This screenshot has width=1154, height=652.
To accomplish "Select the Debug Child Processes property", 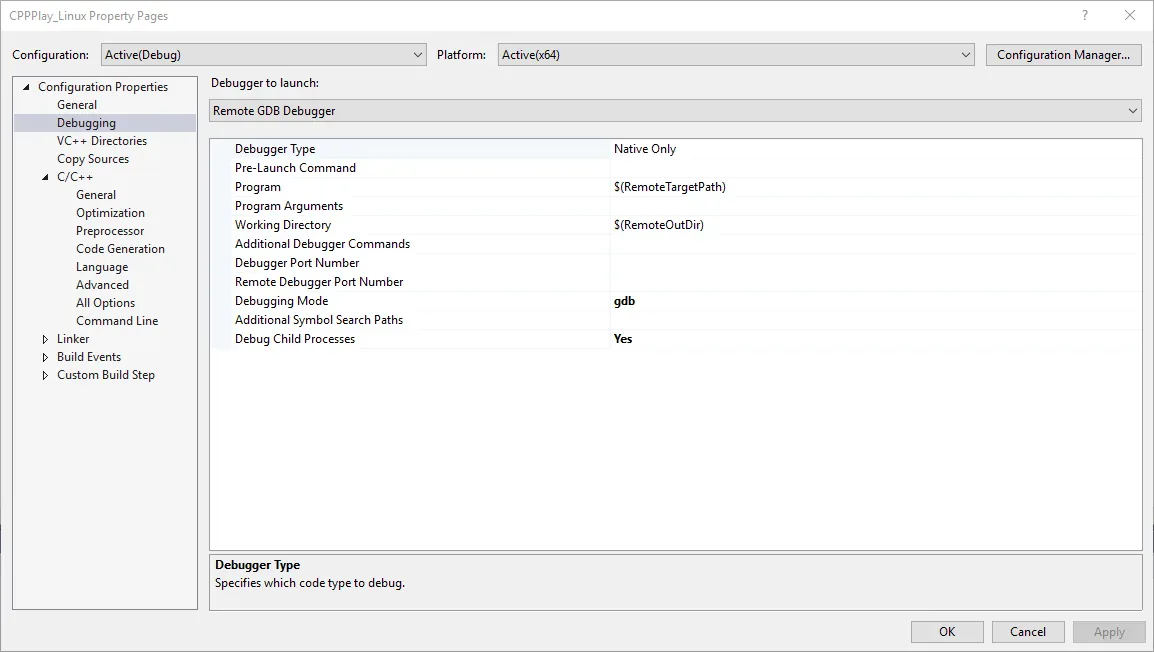I will [294, 339].
